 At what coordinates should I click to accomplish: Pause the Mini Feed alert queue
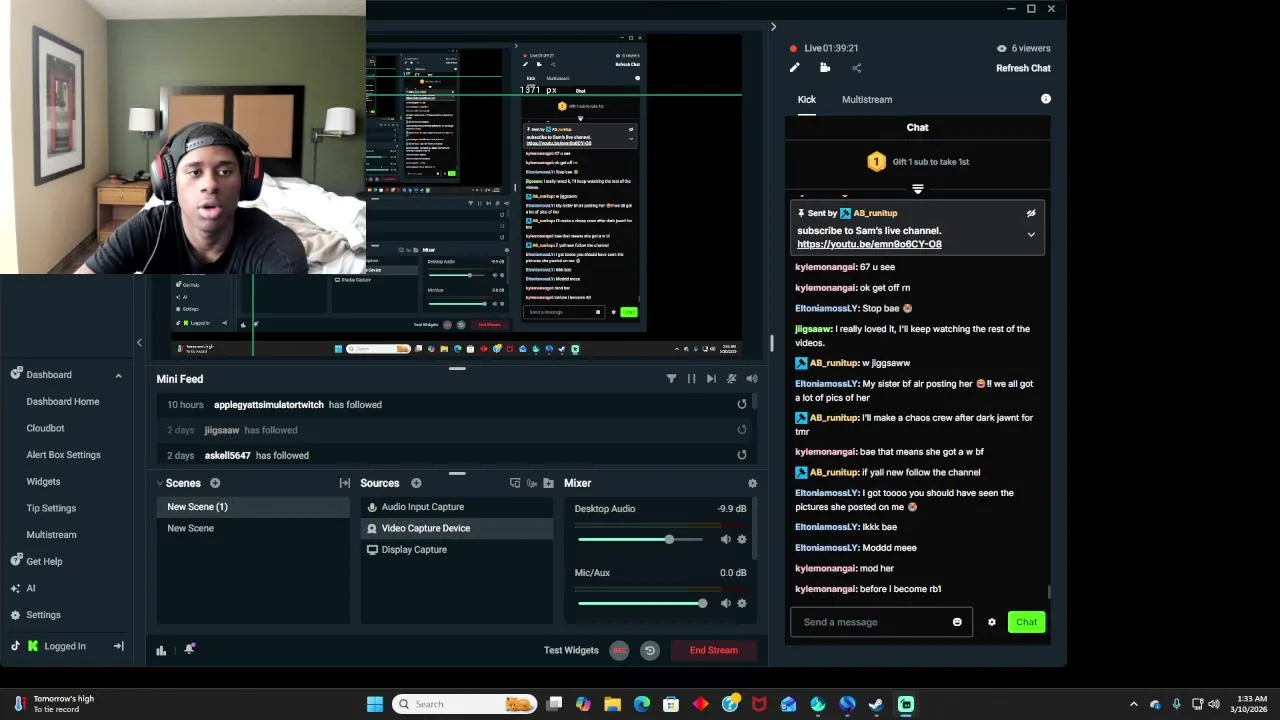pos(691,379)
